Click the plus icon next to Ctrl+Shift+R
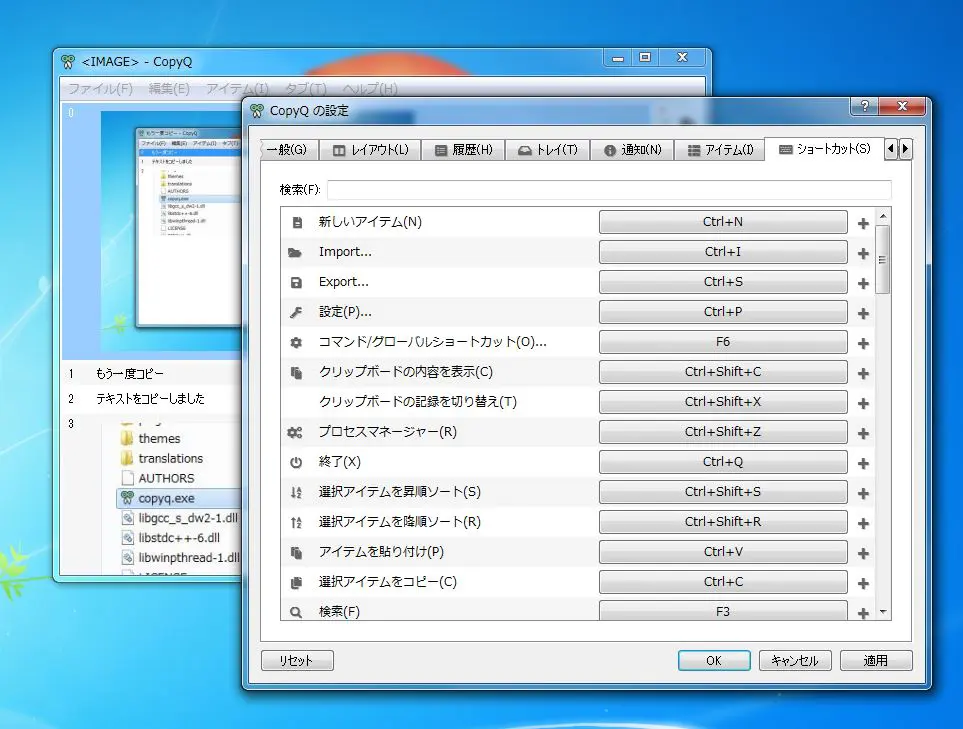The height and width of the screenshot is (729, 963). coord(863,523)
